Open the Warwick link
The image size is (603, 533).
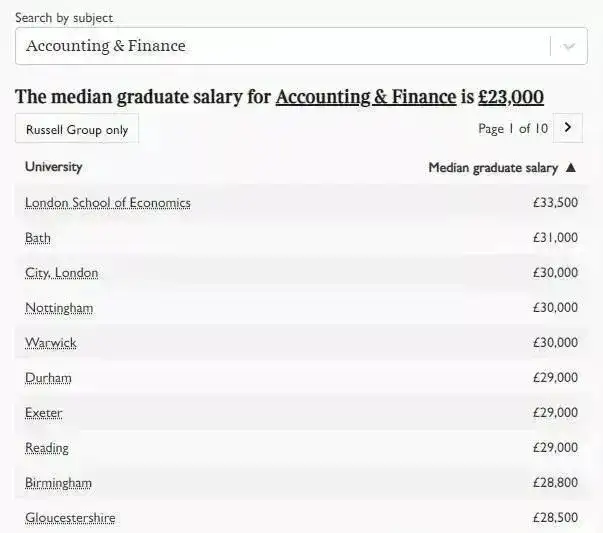point(51,343)
